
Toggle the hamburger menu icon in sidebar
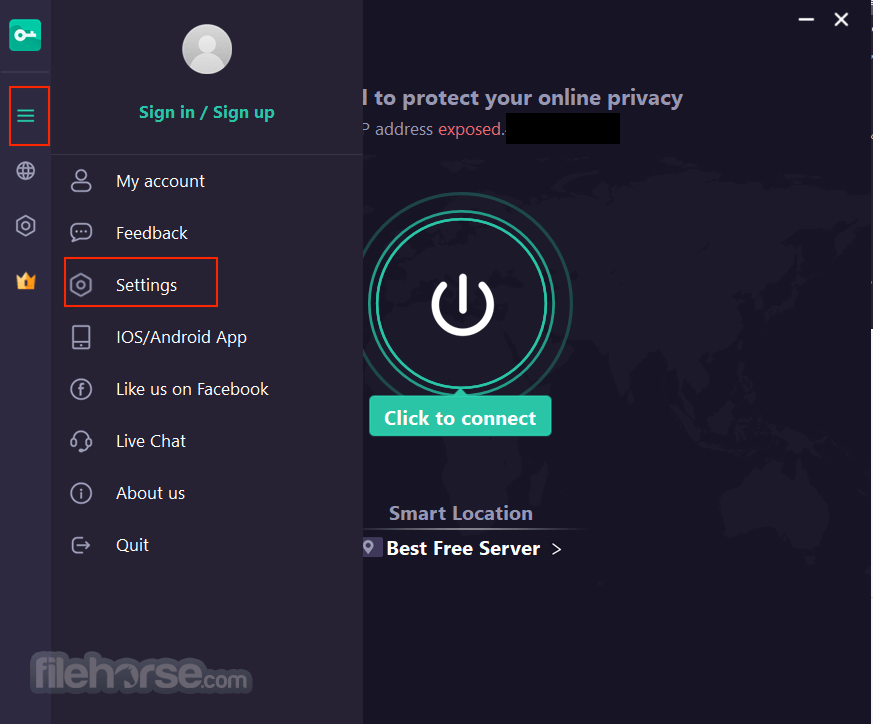(26, 116)
